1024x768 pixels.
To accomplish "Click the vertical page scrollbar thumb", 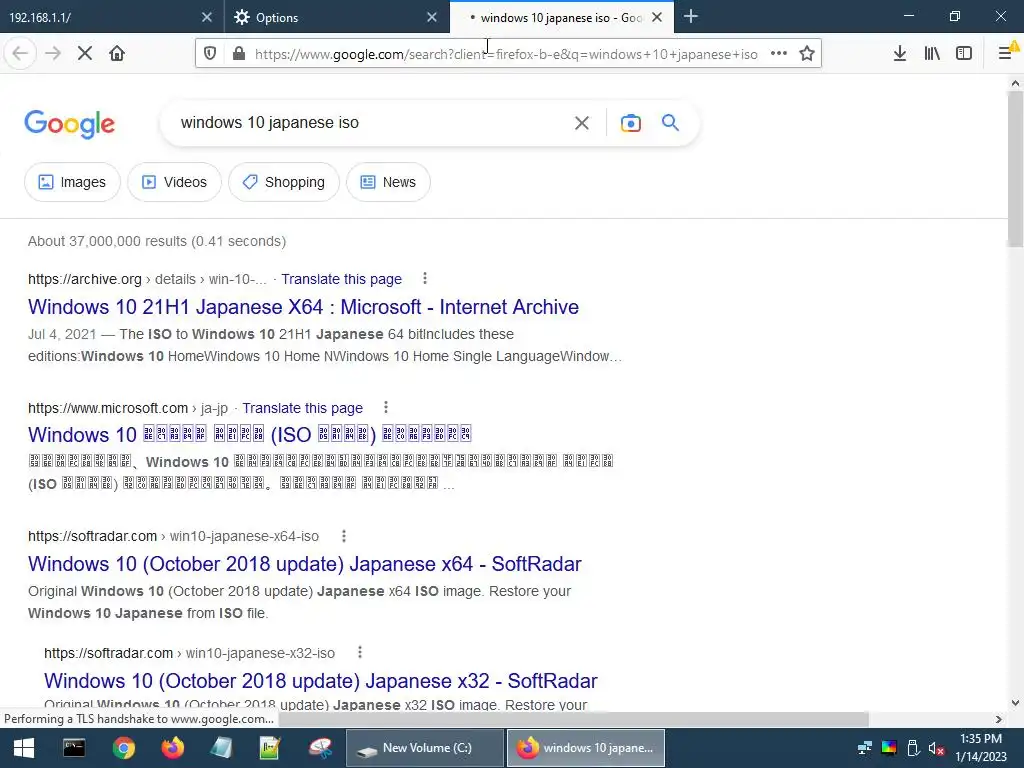I will pyautogui.click(x=1015, y=168).
